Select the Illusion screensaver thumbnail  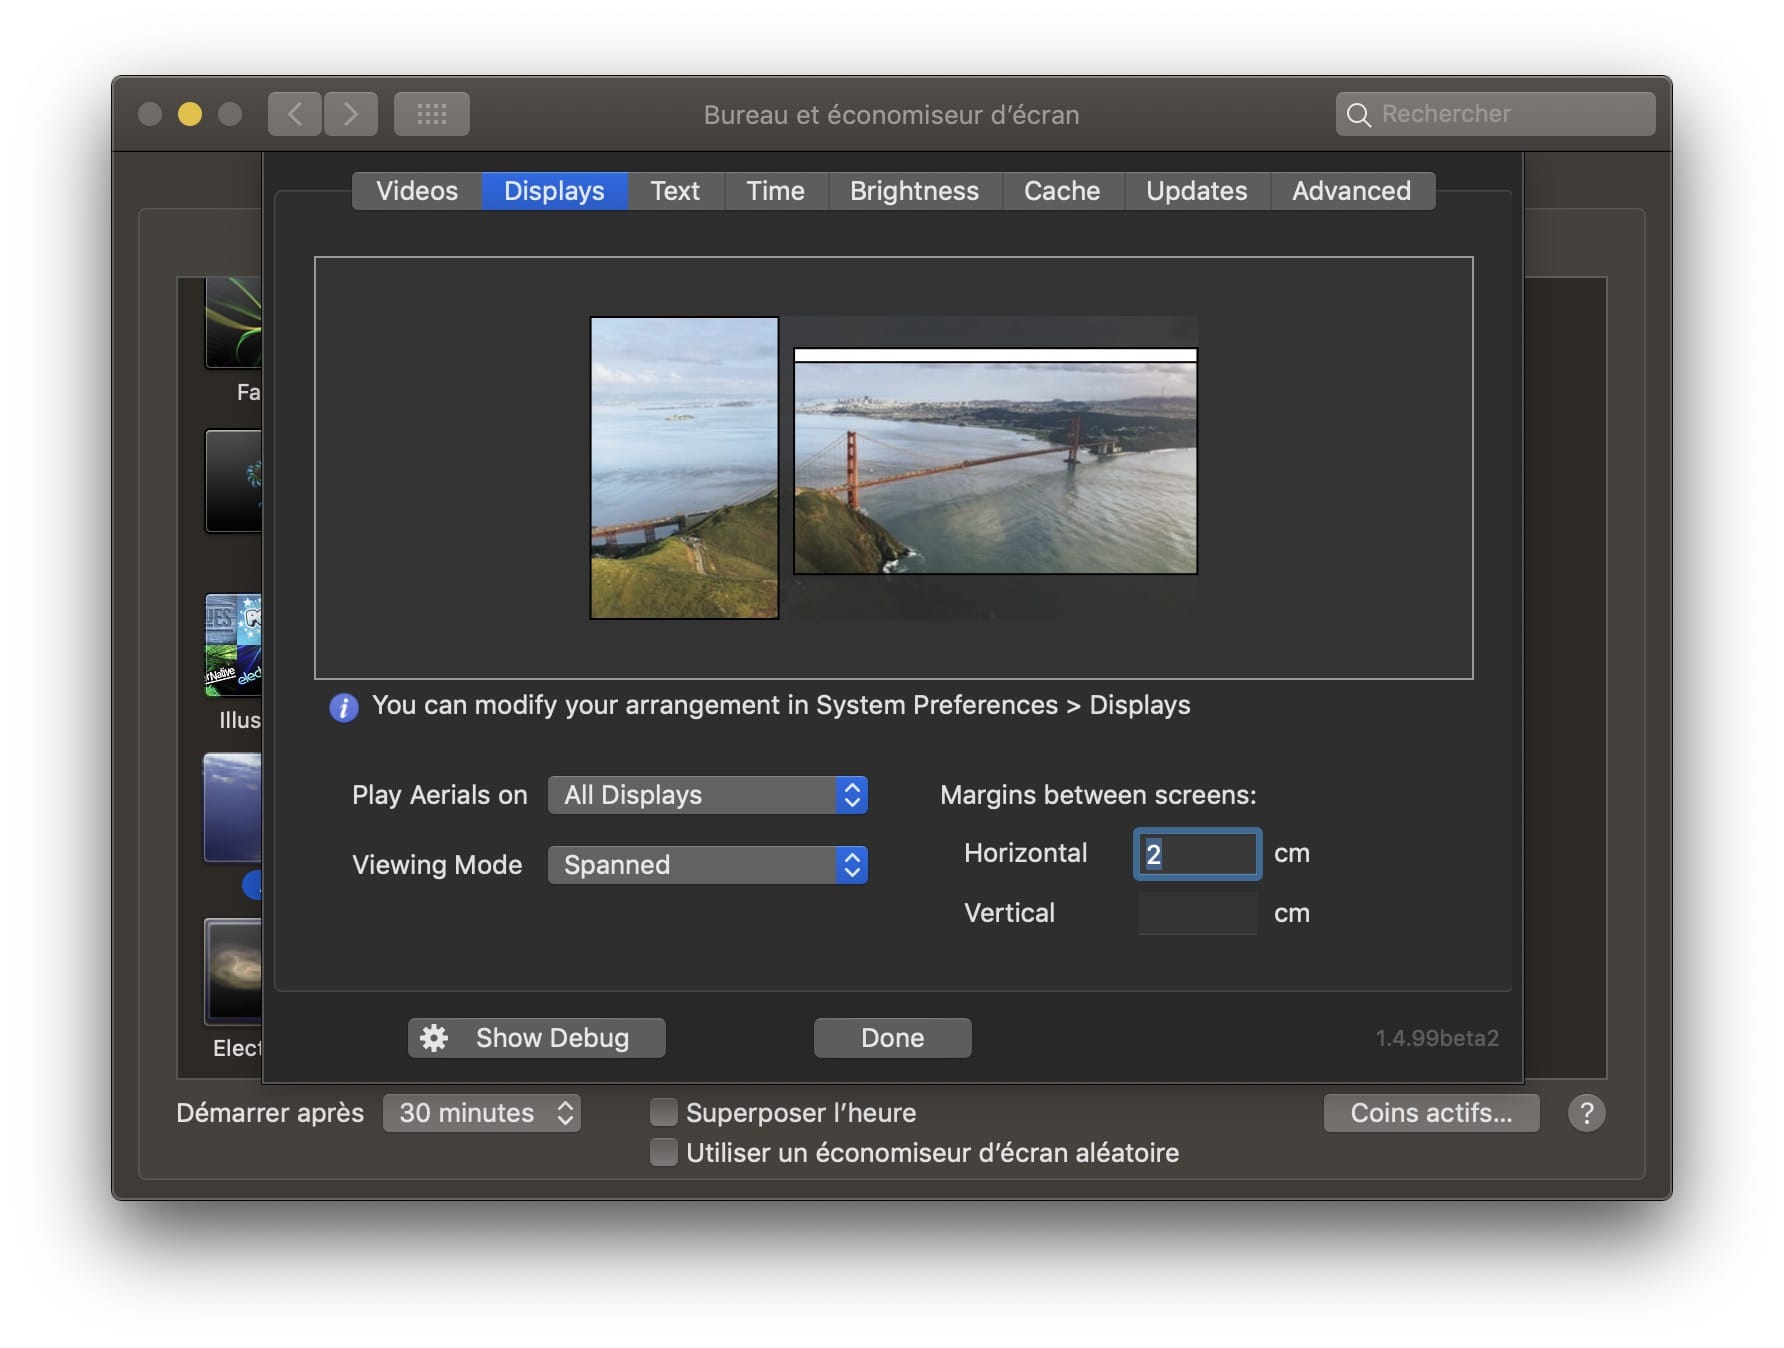233,645
